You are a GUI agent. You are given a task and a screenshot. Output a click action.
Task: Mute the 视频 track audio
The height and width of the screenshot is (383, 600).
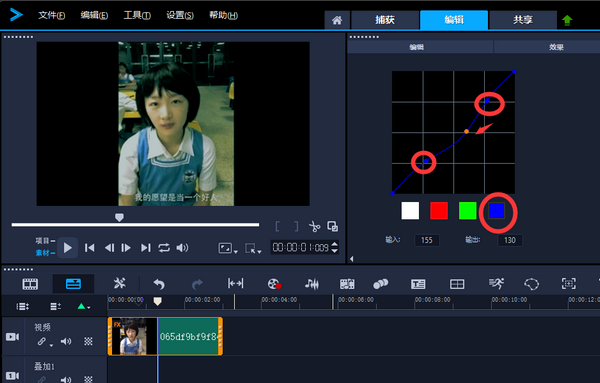[66, 341]
